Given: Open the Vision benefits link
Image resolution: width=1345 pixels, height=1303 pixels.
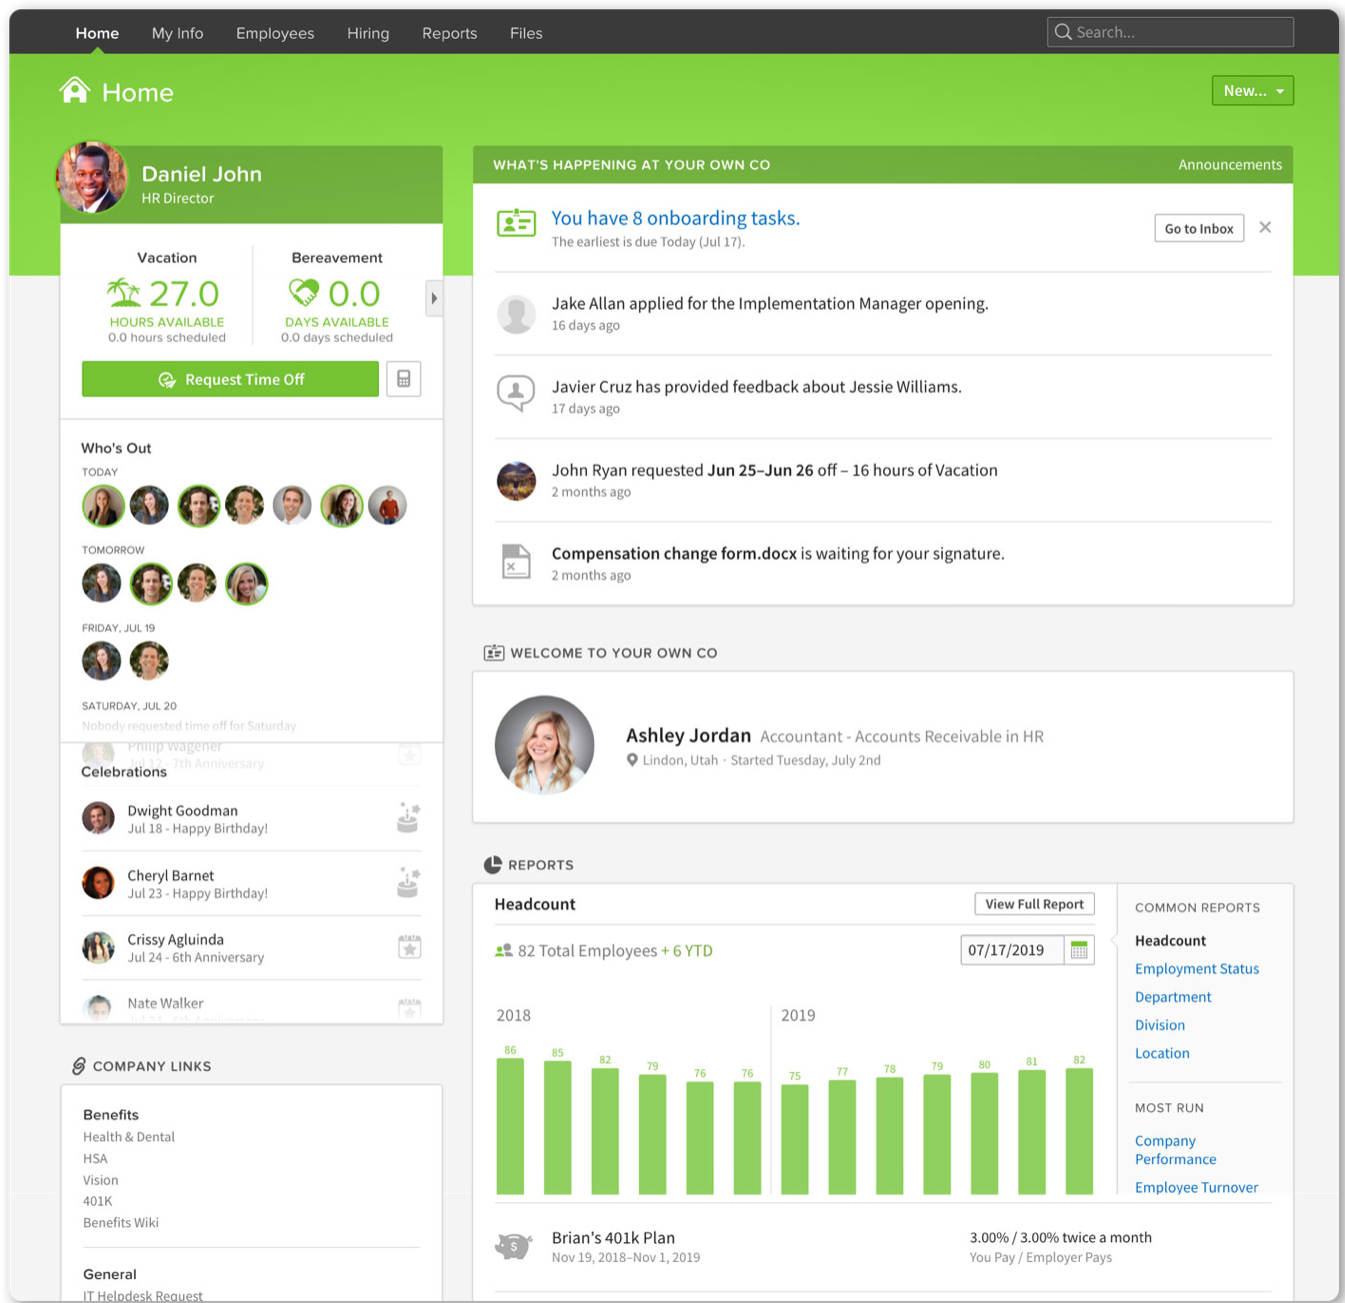Looking at the screenshot, I should tap(101, 1180).
